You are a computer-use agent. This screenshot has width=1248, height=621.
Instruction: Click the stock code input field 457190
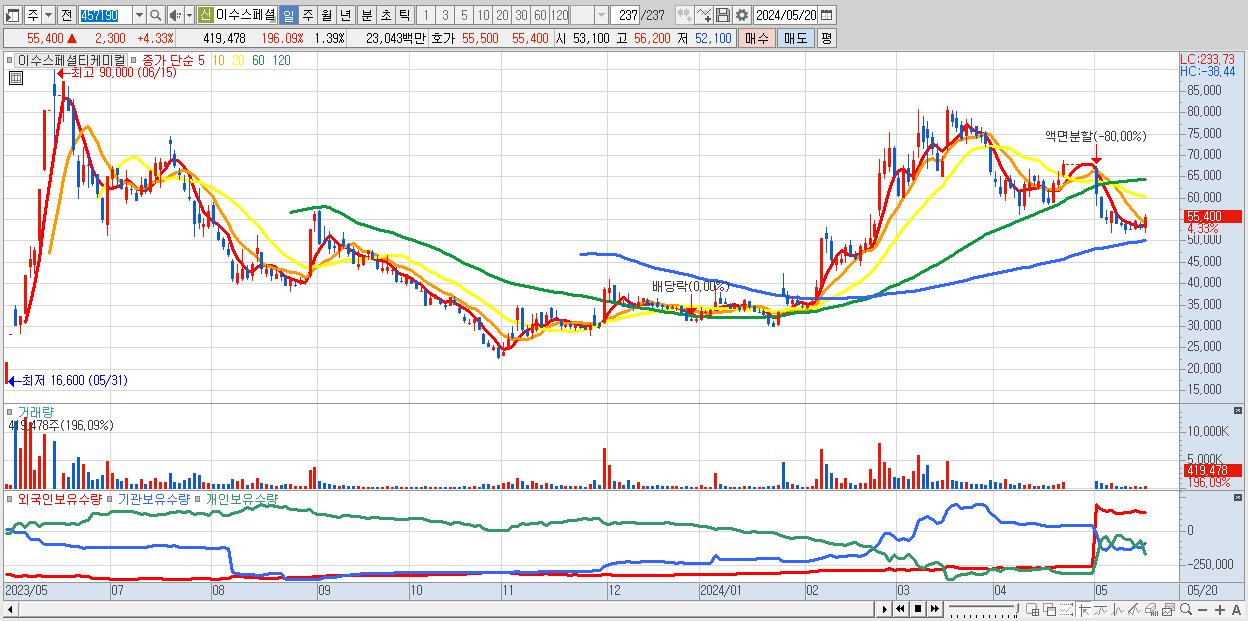tap(105, 16)
